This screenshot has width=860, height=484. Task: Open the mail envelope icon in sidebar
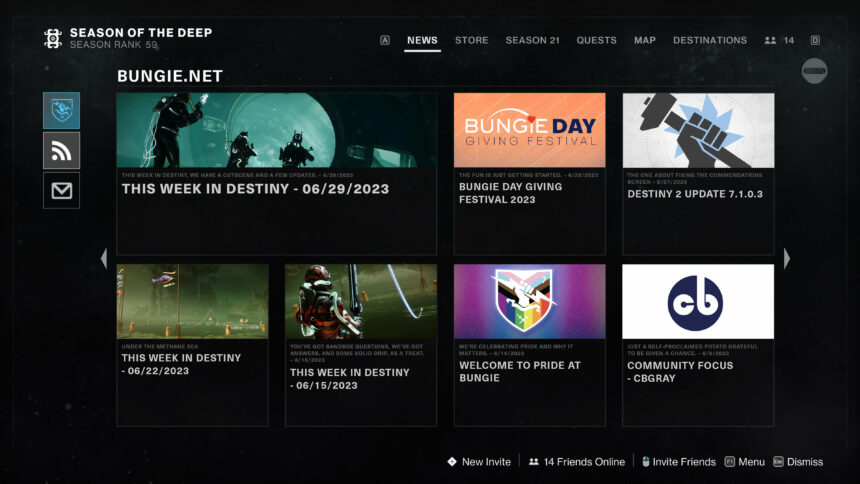click(x=61, y=190)
